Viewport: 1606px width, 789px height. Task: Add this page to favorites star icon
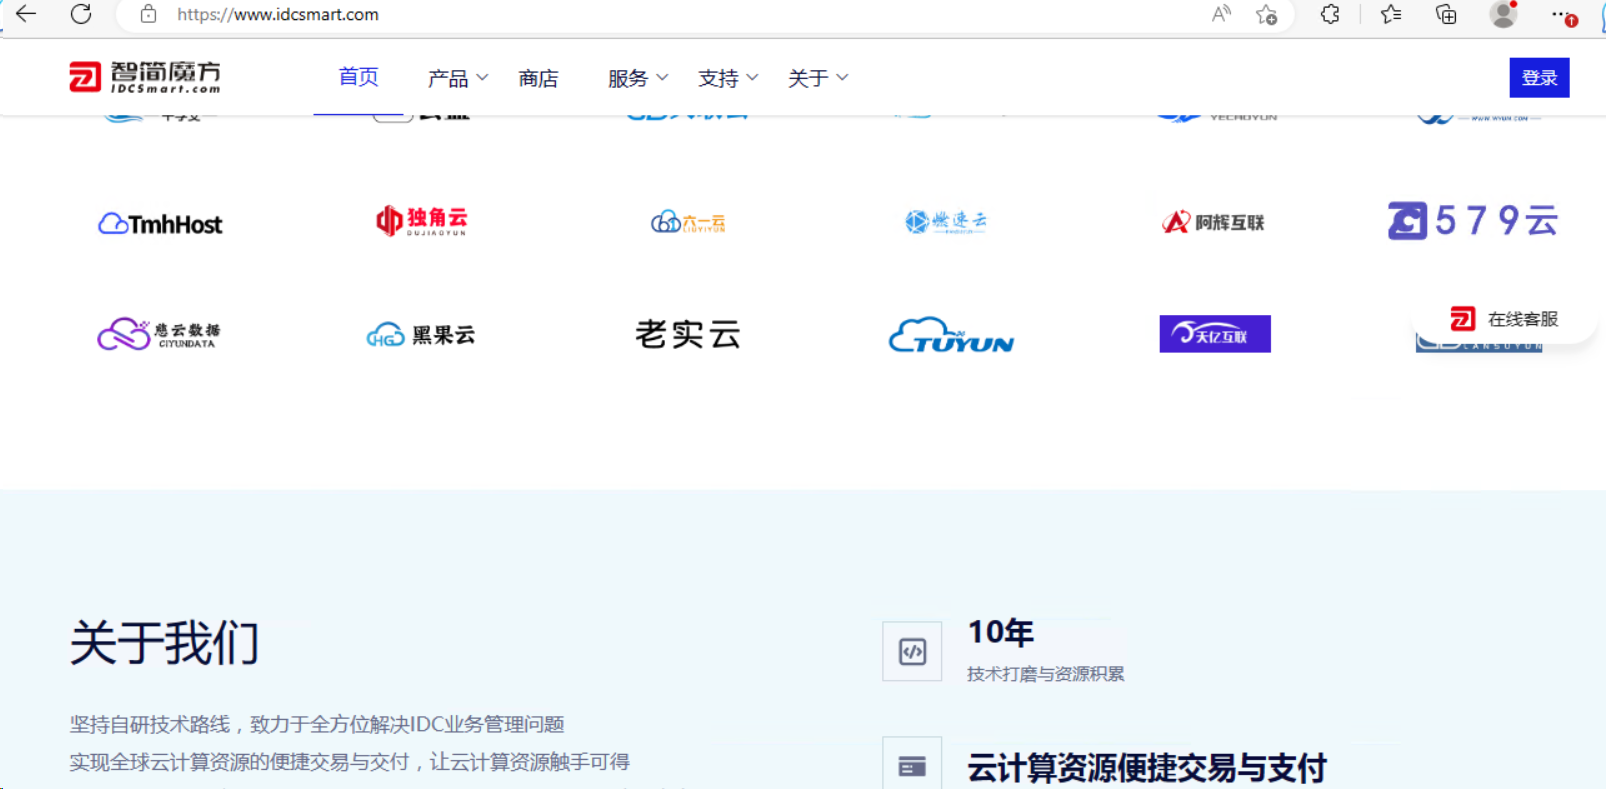pos(1267,14)
